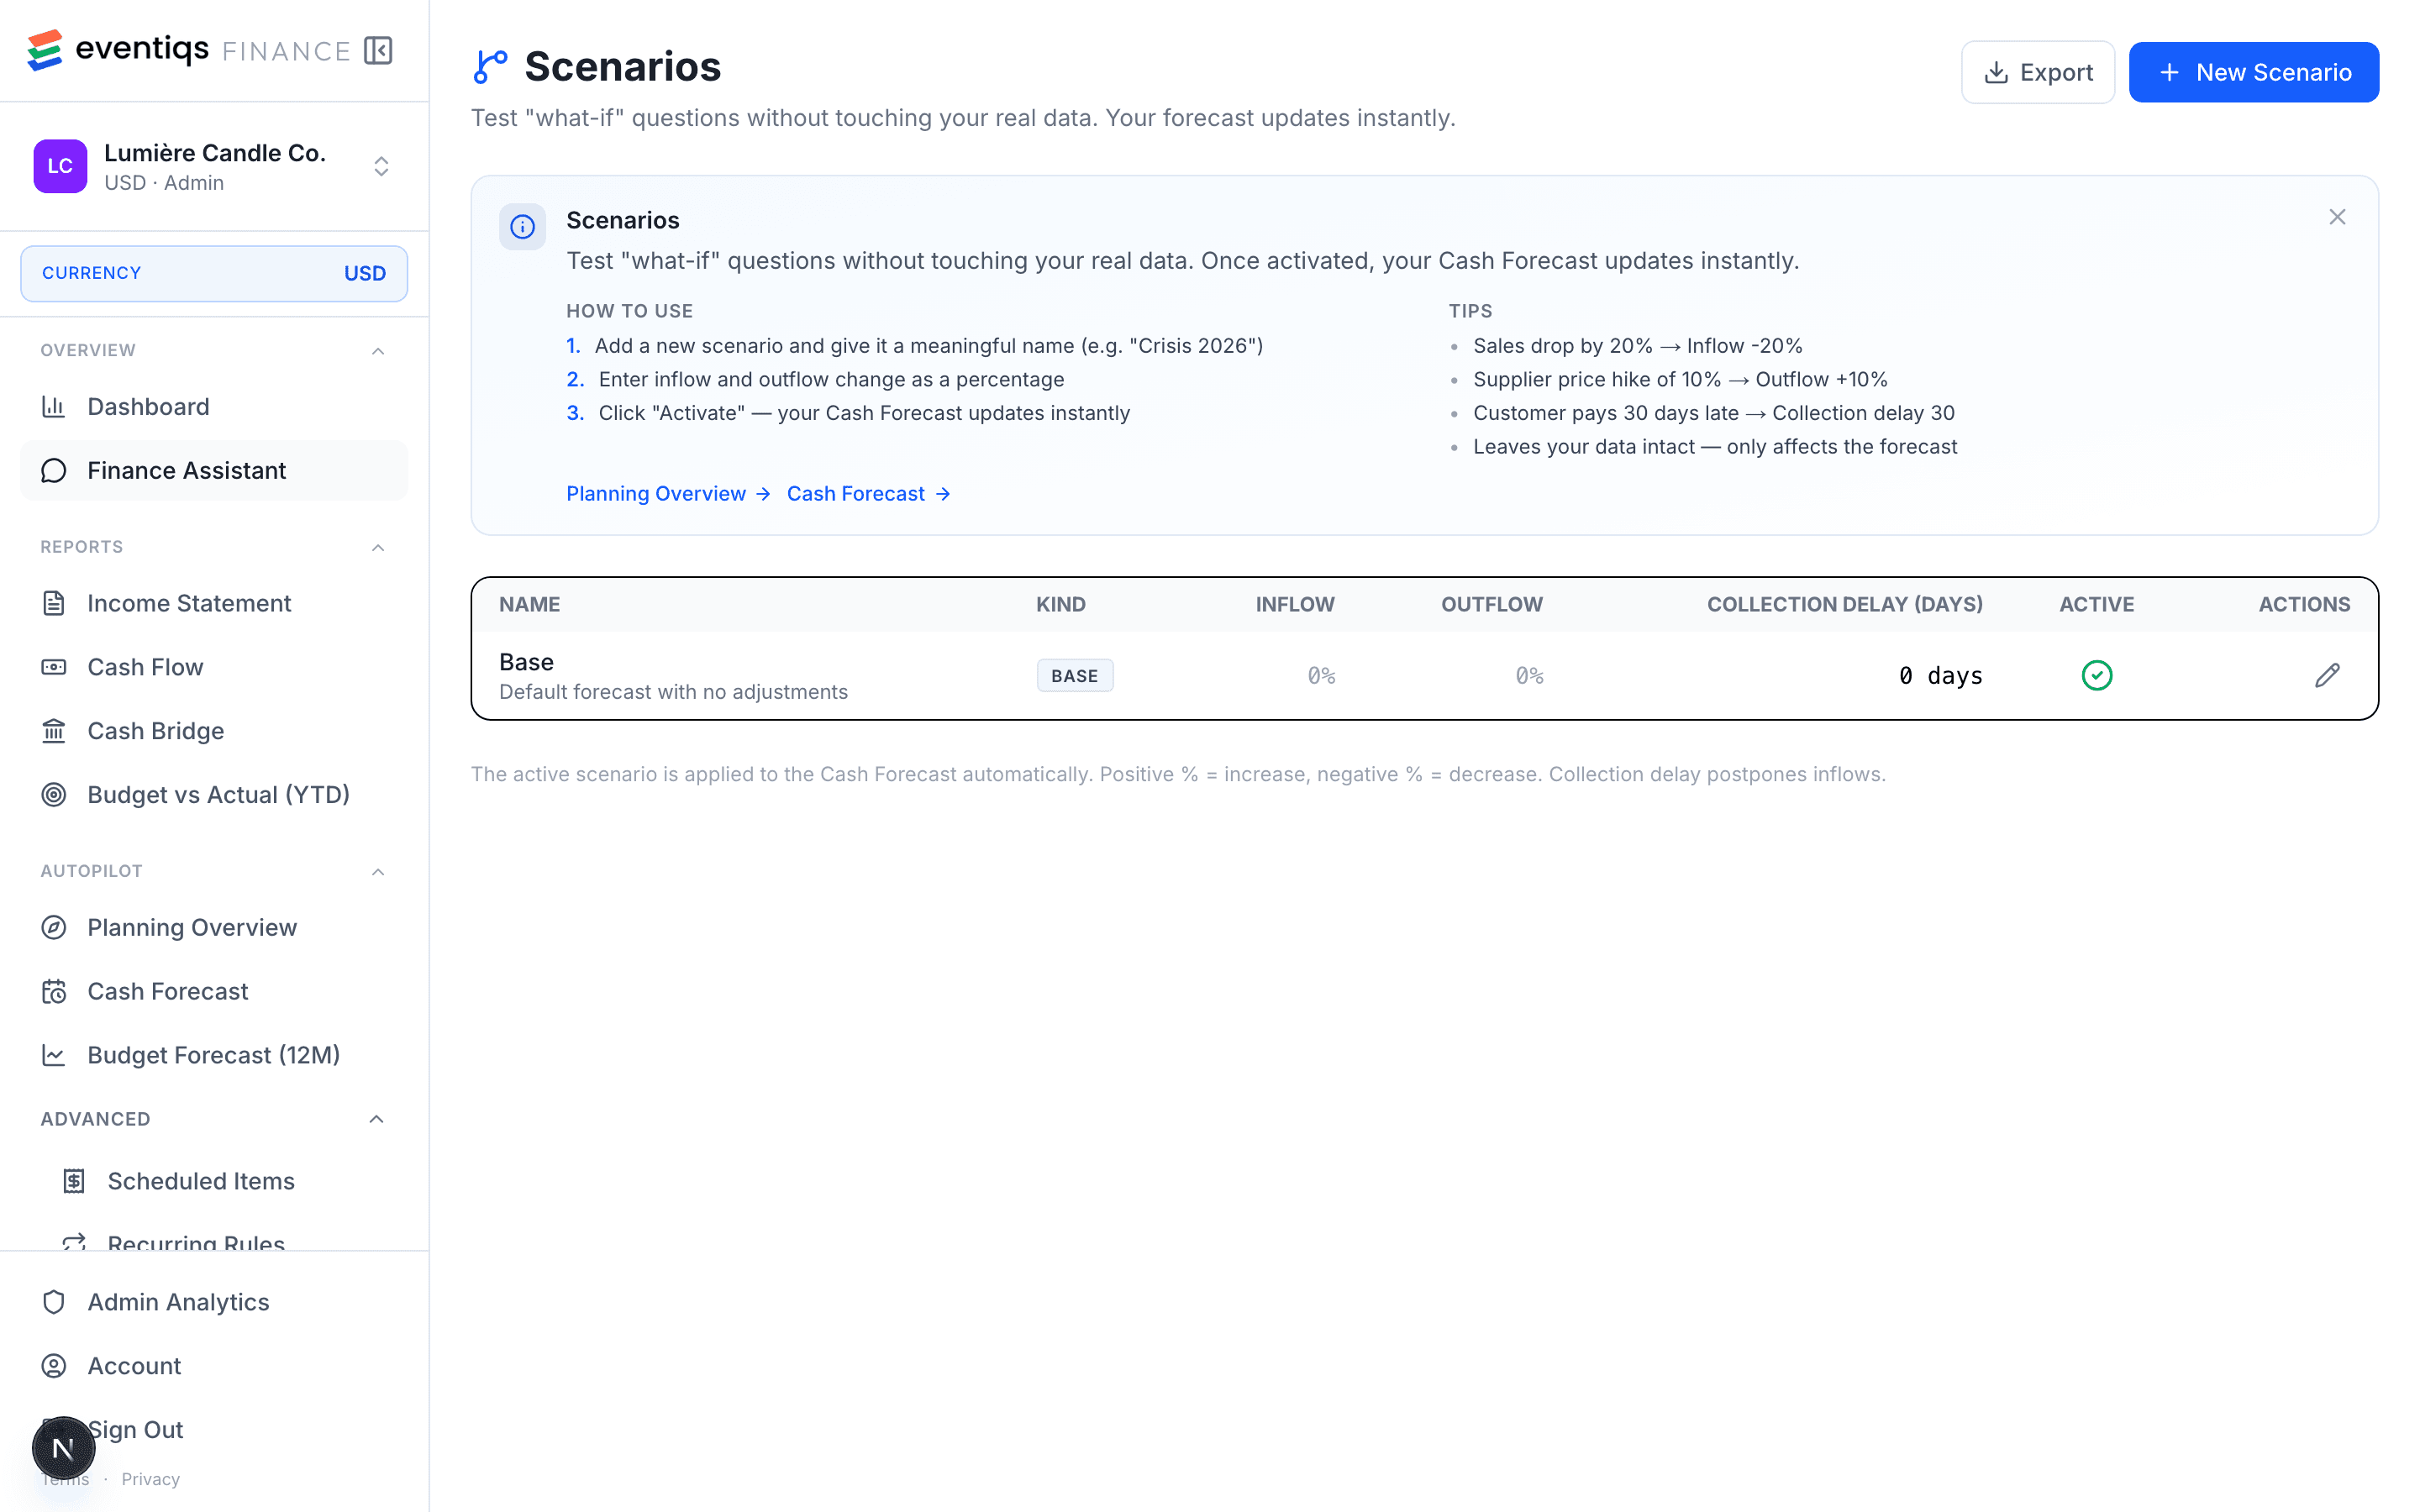
Task: Toggle the Active checkmark for the Base scenario
Action: click(x=2097, y=675)
